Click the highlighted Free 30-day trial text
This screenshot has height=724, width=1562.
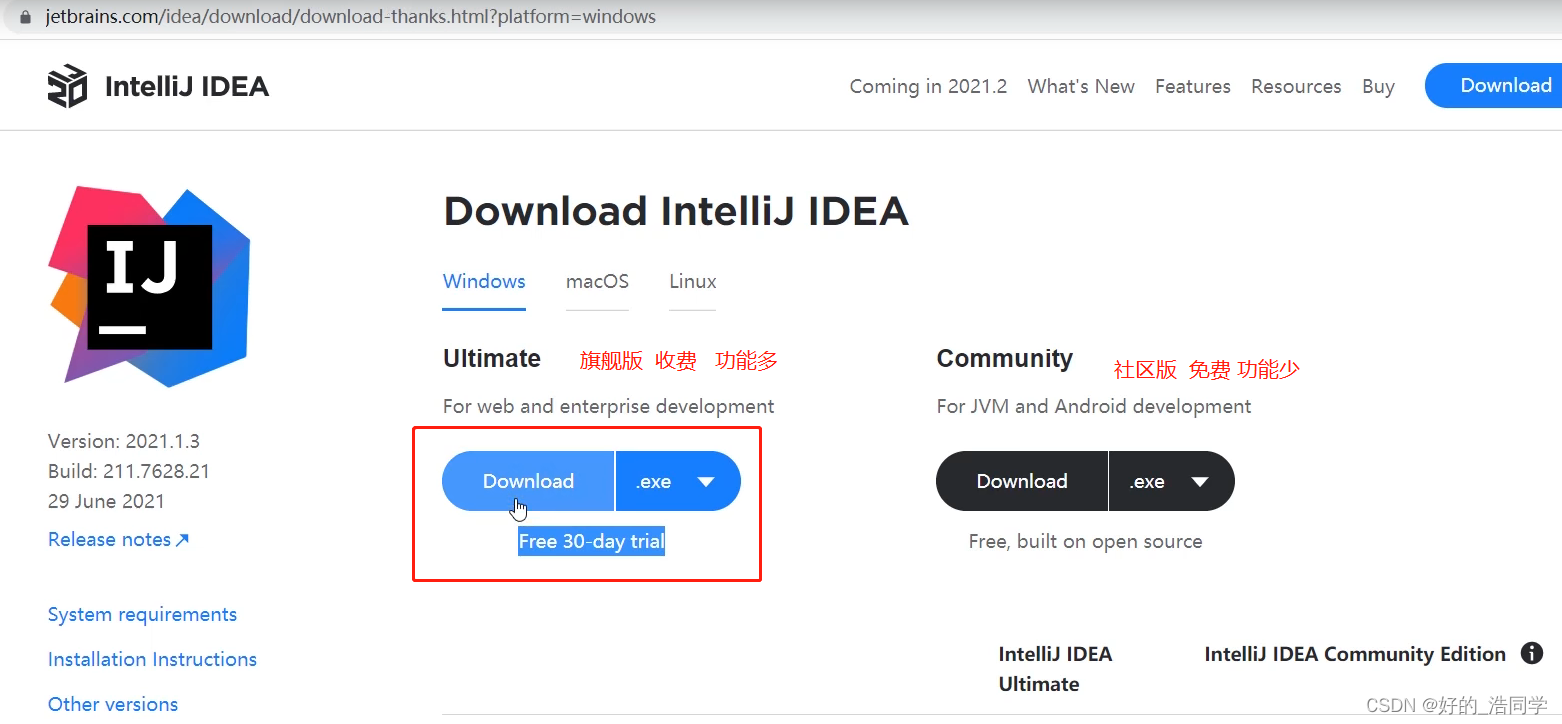(591, 541)
